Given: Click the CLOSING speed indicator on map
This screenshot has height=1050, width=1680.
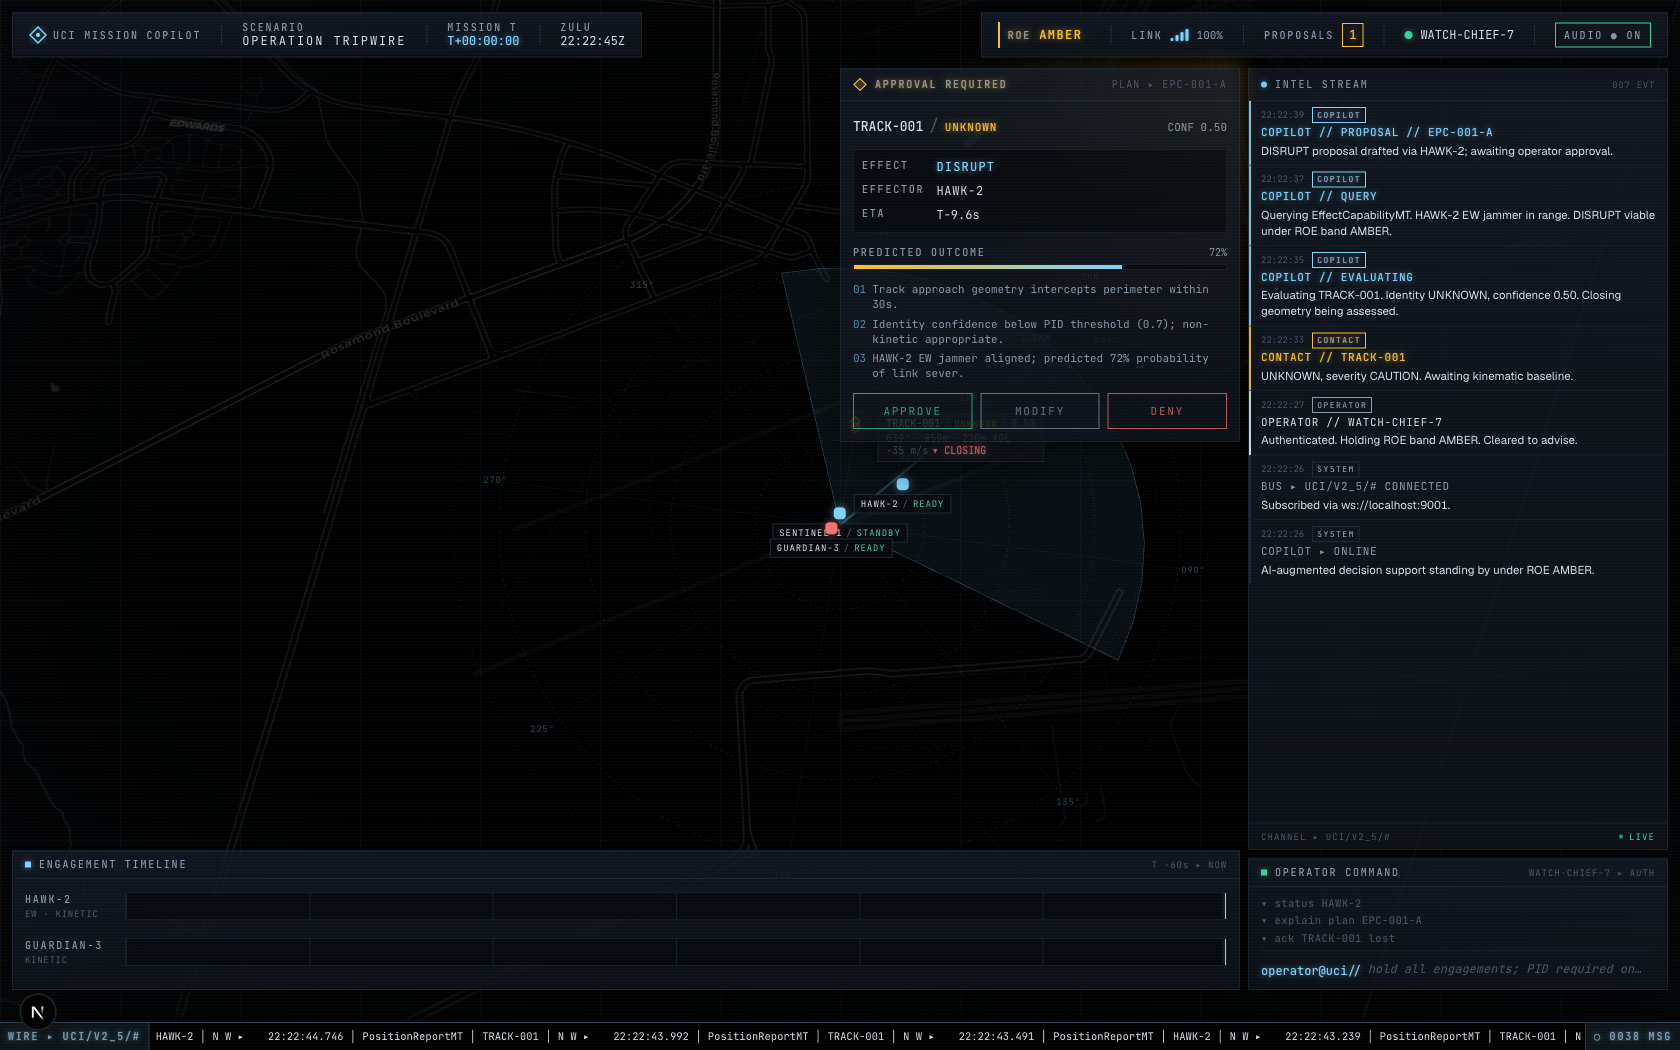Looking at the screenshot, I should [x=960, y=451].
